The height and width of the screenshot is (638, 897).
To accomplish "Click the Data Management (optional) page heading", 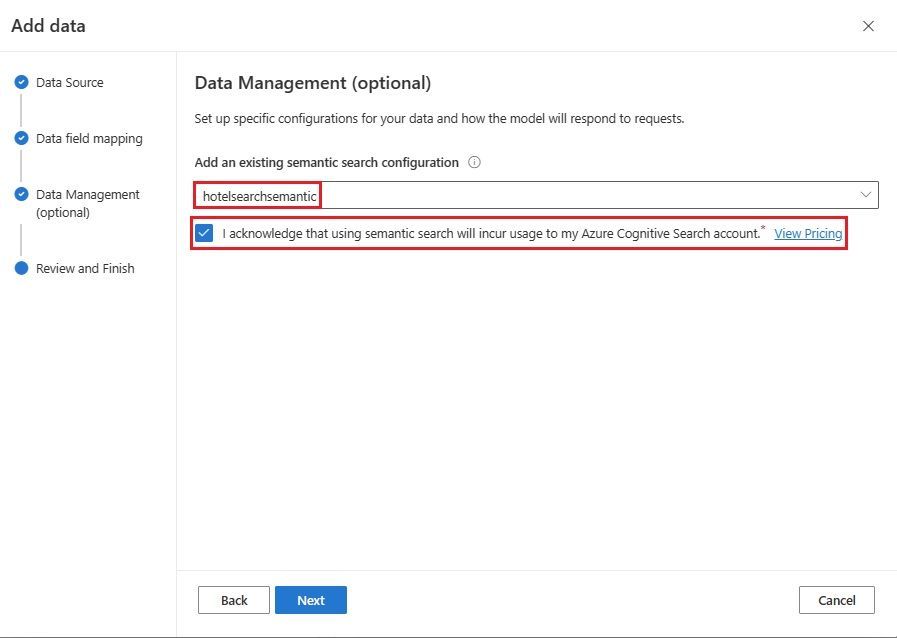I will 312,83.
